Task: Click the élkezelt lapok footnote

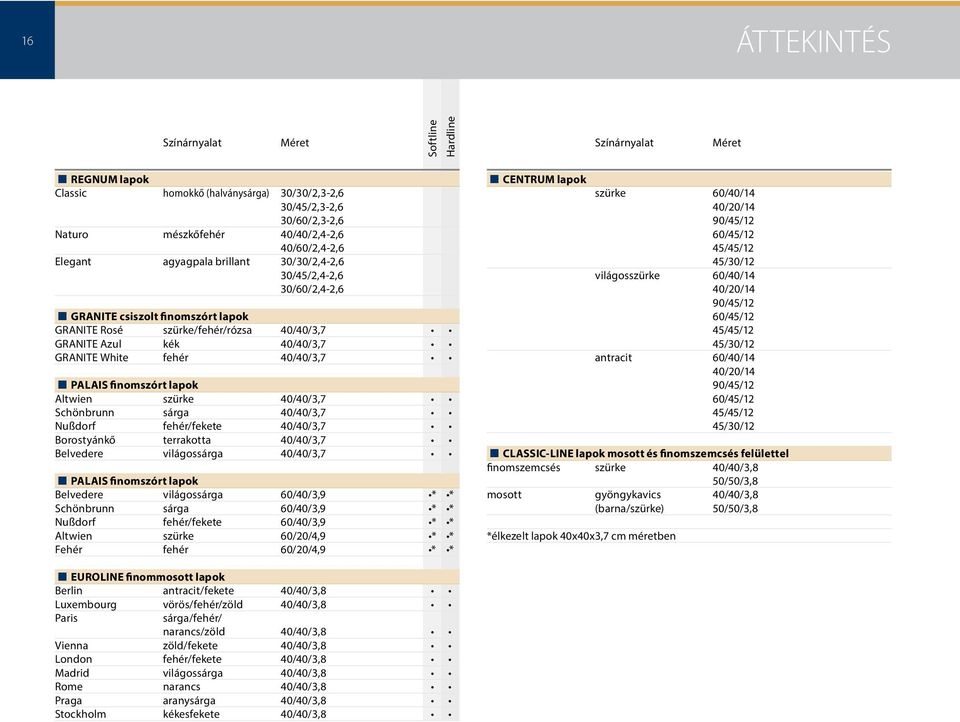Action: [581, 536]
